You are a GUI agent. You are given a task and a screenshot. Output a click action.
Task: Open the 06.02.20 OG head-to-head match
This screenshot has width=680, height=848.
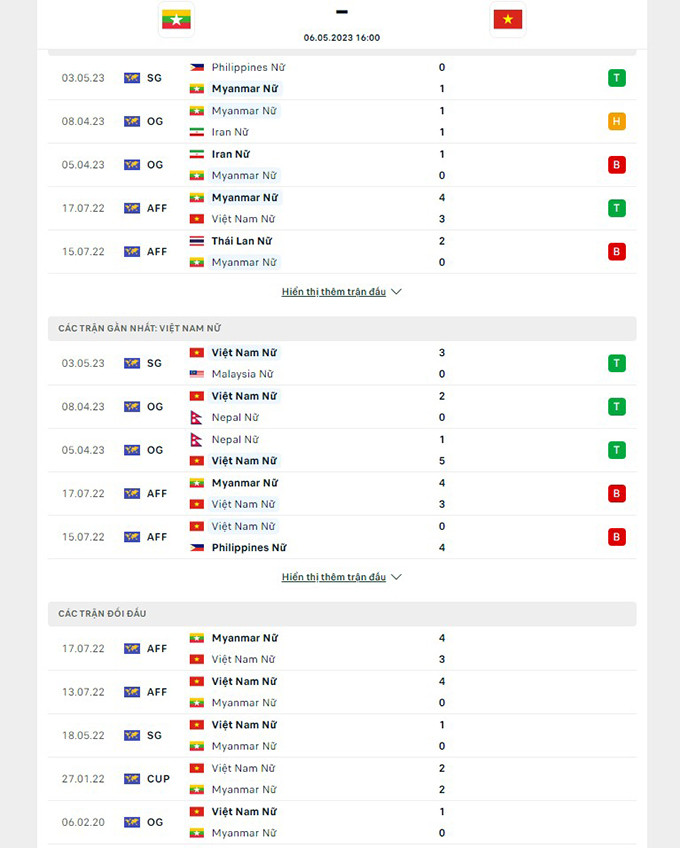coord(341,822)
